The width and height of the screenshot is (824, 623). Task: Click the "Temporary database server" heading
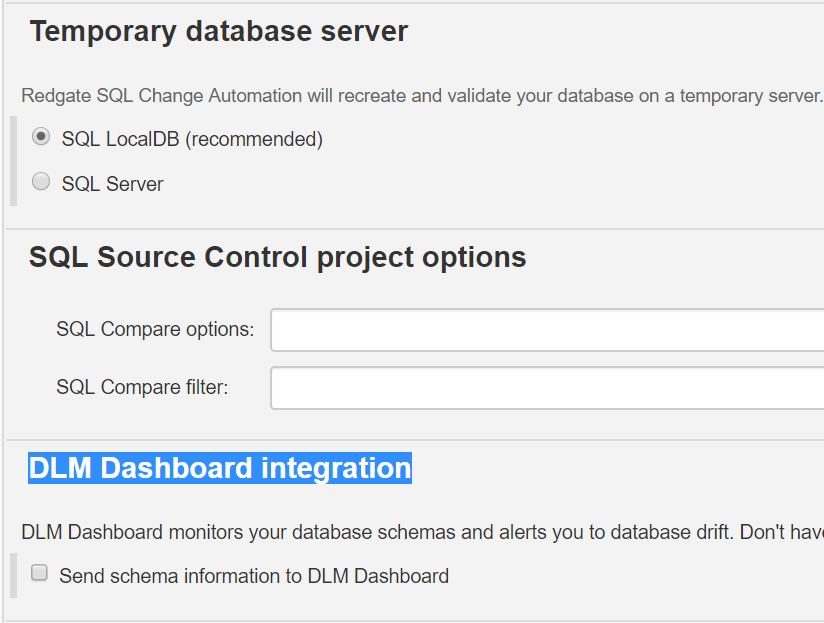tap(220, 31)
